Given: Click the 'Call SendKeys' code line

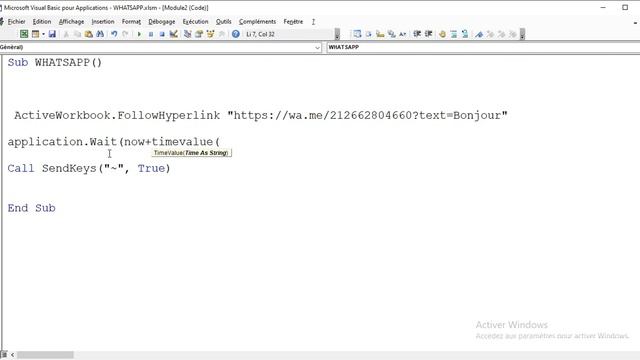Looking at the screenshot, I should click(x=89, y=168).
